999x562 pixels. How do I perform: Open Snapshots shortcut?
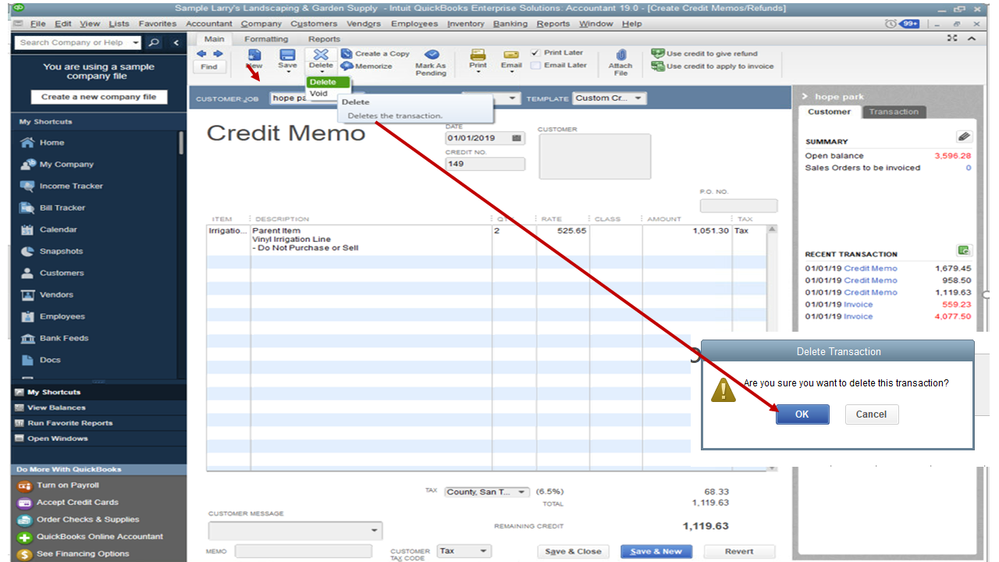coord(61,251)
